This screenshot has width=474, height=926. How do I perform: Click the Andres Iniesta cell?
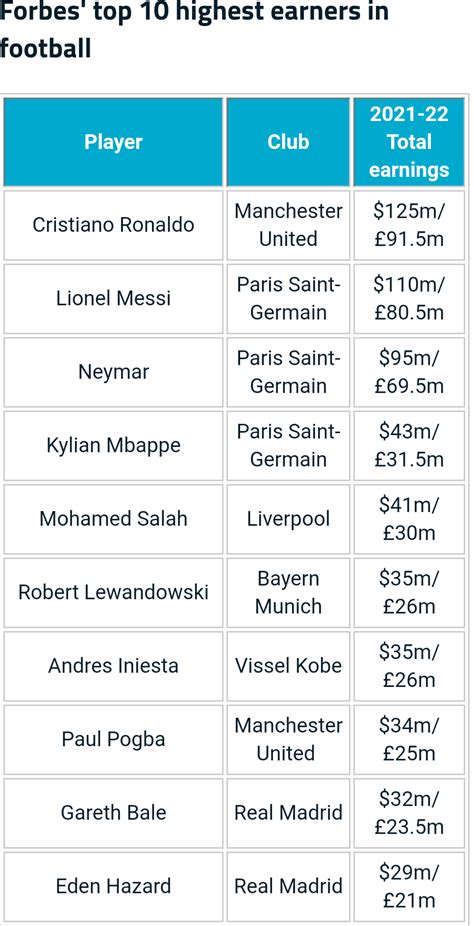[x=113, y=666]
